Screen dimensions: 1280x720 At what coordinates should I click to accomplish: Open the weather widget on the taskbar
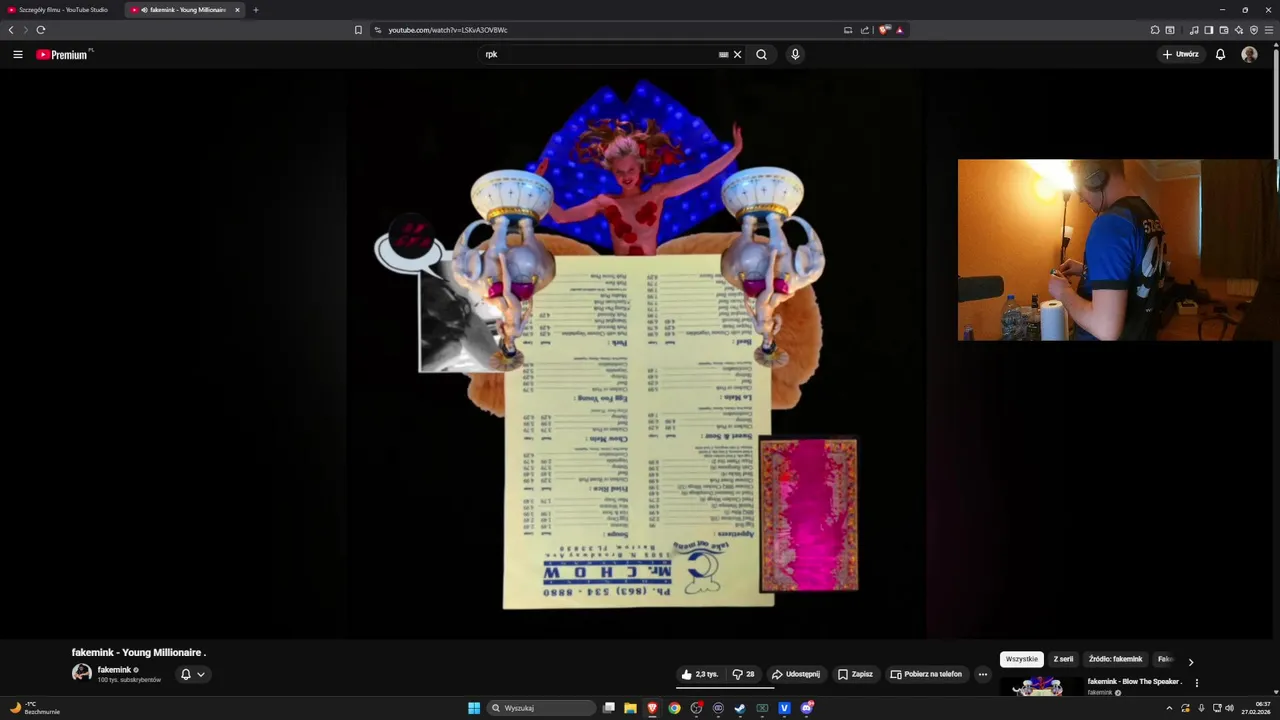pos(35,708)
